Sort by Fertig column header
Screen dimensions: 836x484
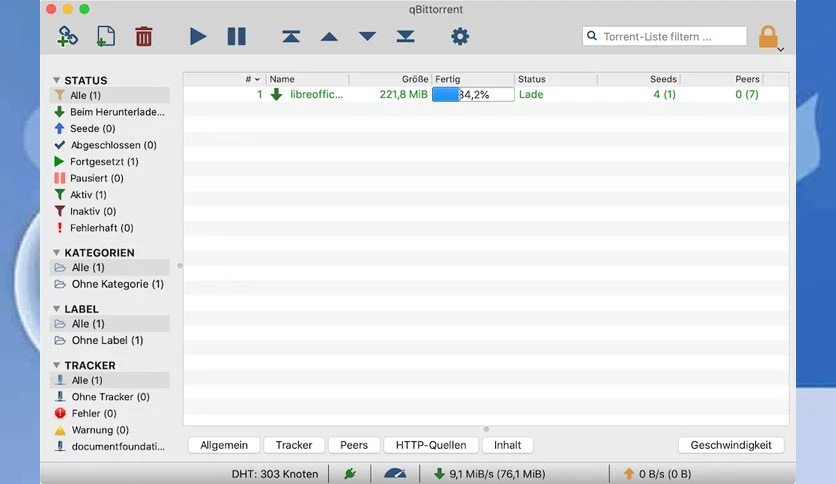472,79
